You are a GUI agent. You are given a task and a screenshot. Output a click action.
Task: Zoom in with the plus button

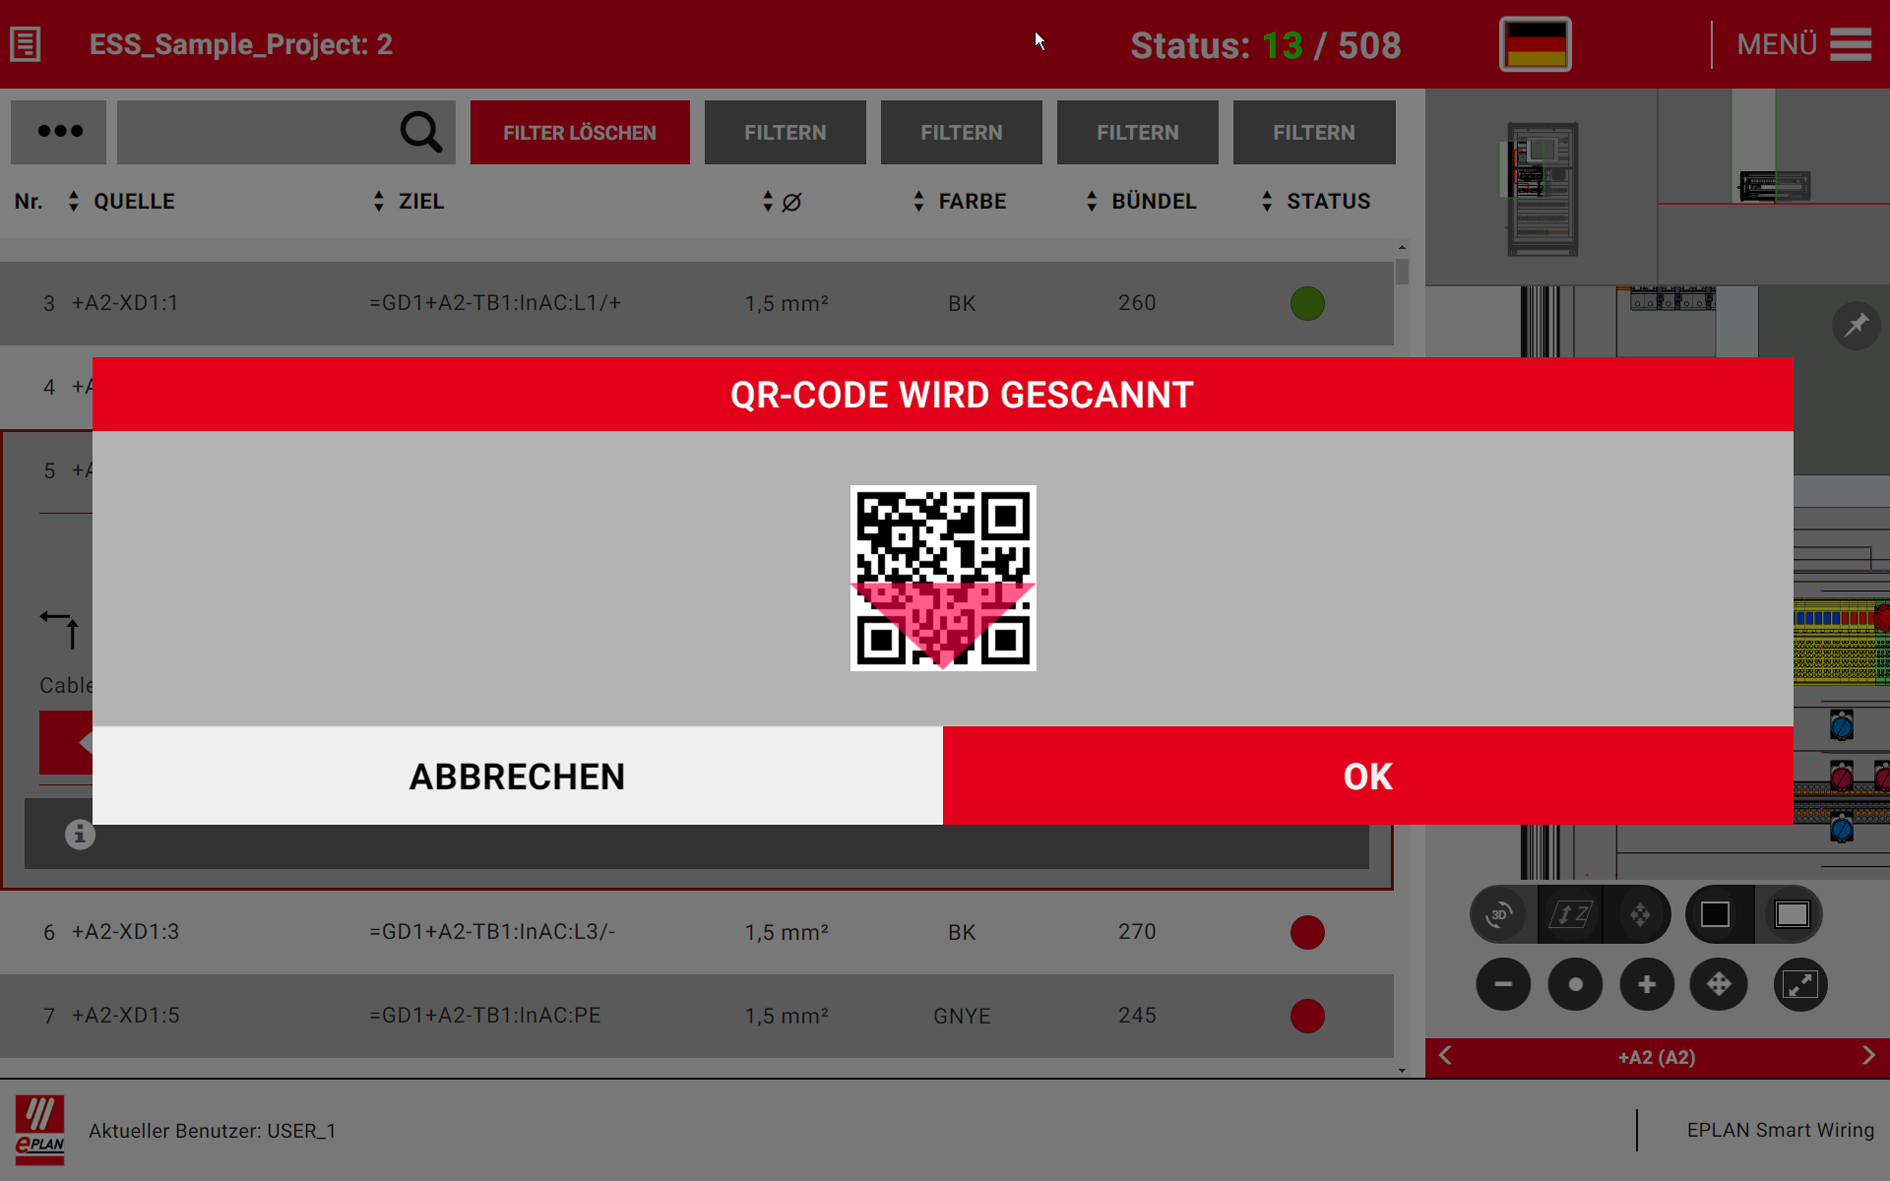(1646, 985)
